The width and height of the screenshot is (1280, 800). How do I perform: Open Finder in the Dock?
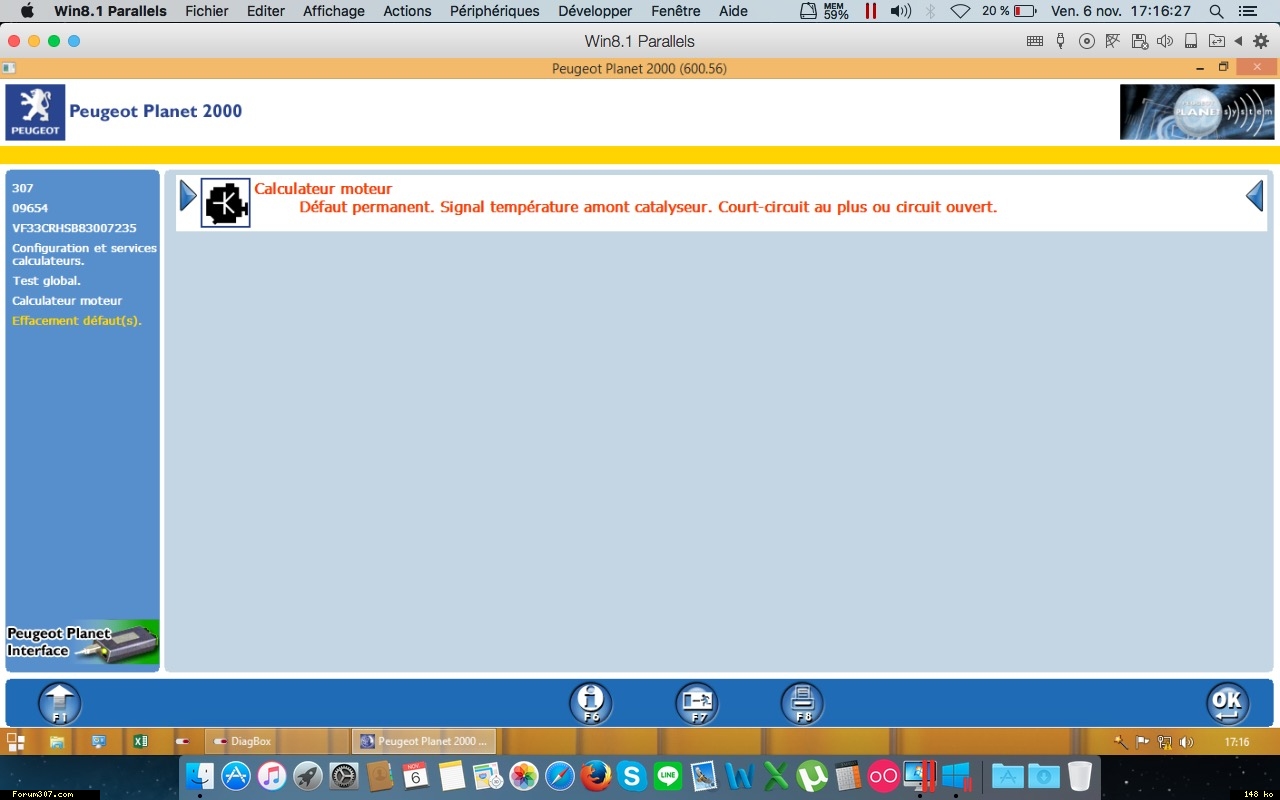(x=200, y=776)
